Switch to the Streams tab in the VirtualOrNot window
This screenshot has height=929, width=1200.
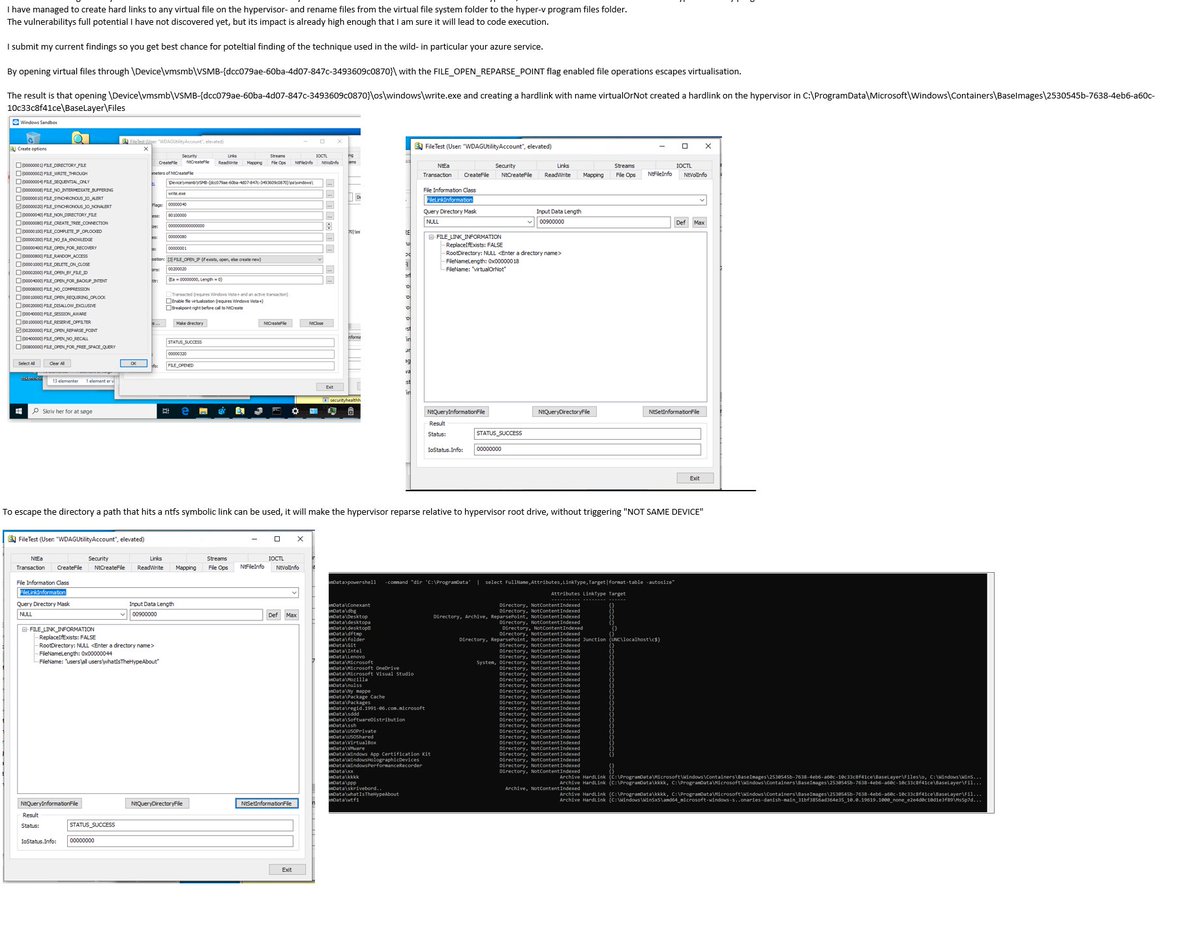(624, 165)
